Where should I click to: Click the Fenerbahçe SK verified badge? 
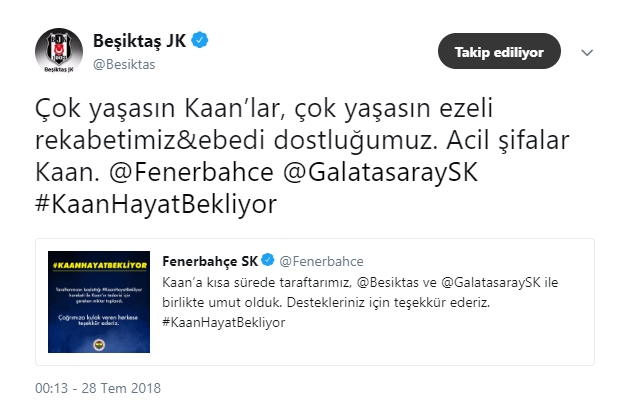268,260
